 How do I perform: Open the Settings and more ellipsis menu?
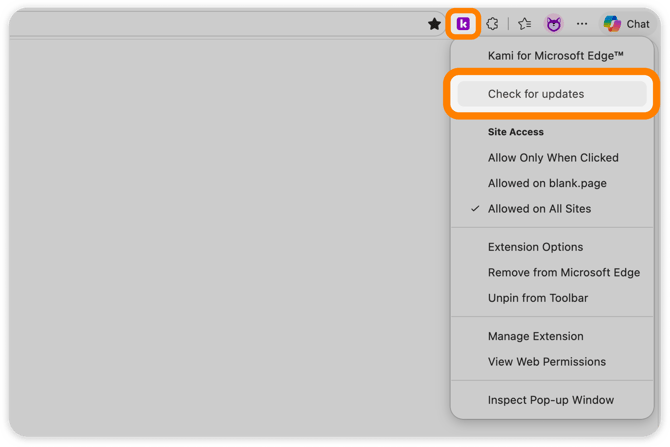point(582,24)
